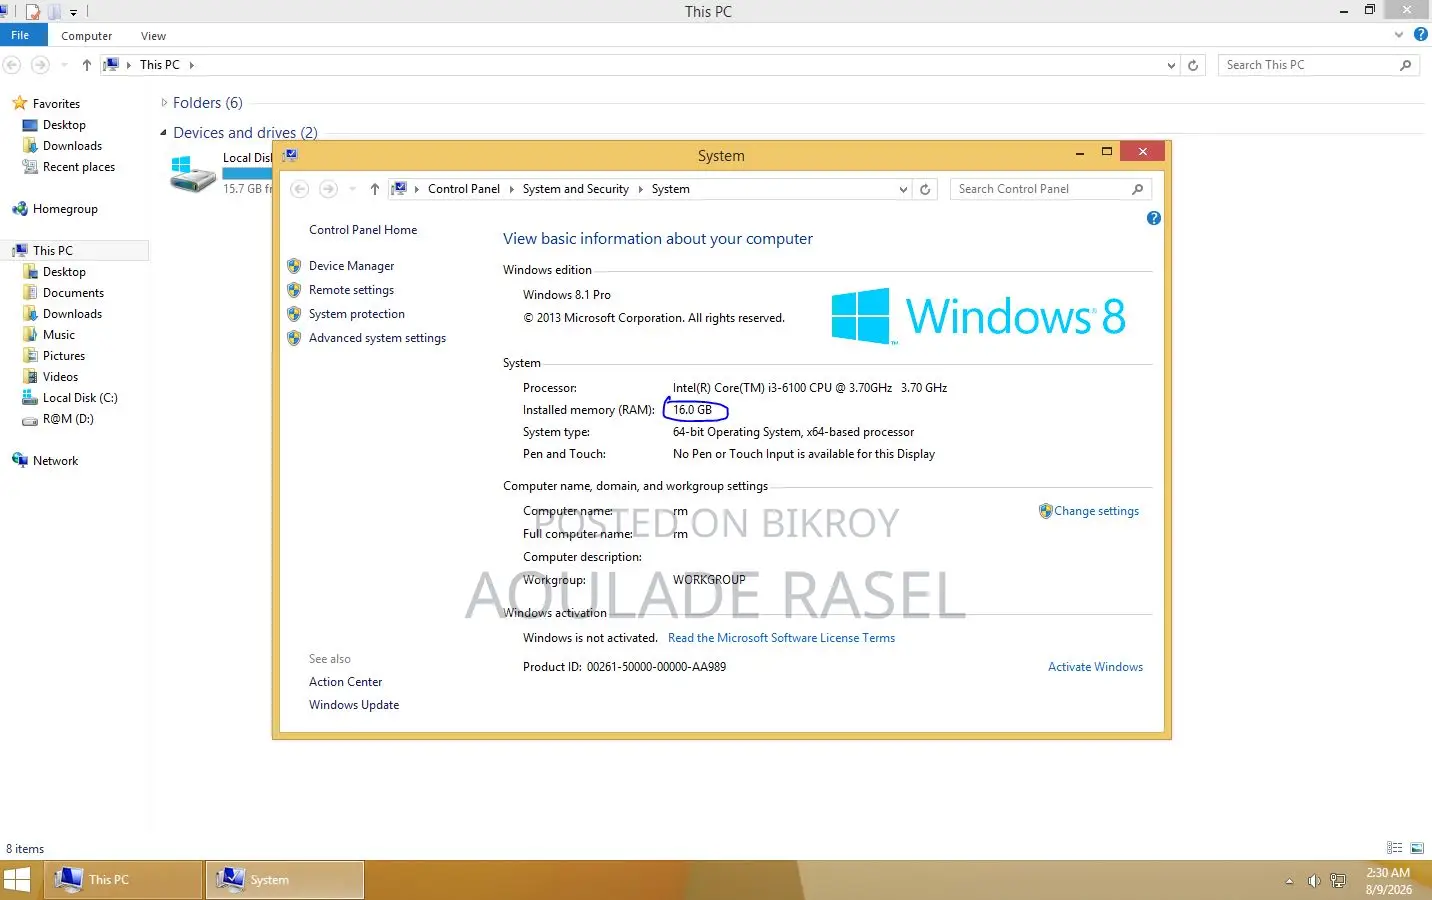Image resolution: width=1432 pixels, height=900 pixels.
Task: Select Music folder in navigation pane
Action: (58, 335)
